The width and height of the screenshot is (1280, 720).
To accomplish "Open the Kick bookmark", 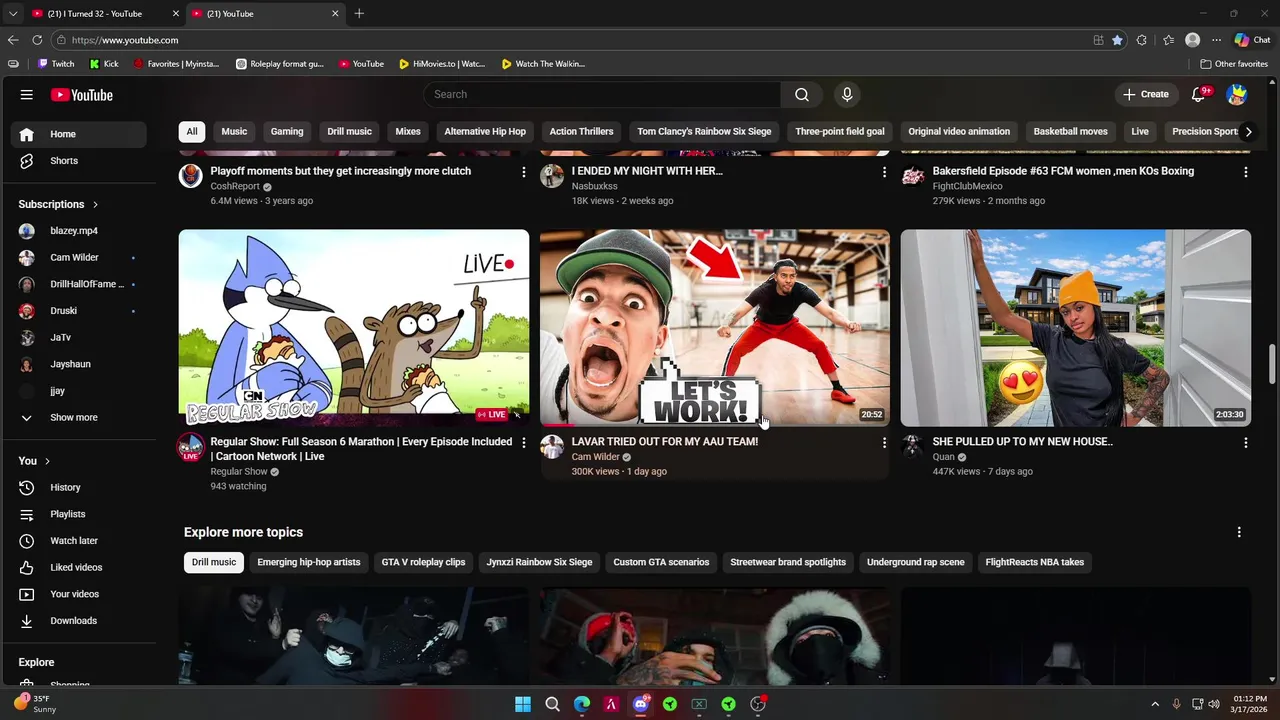I will pos(104,64).
